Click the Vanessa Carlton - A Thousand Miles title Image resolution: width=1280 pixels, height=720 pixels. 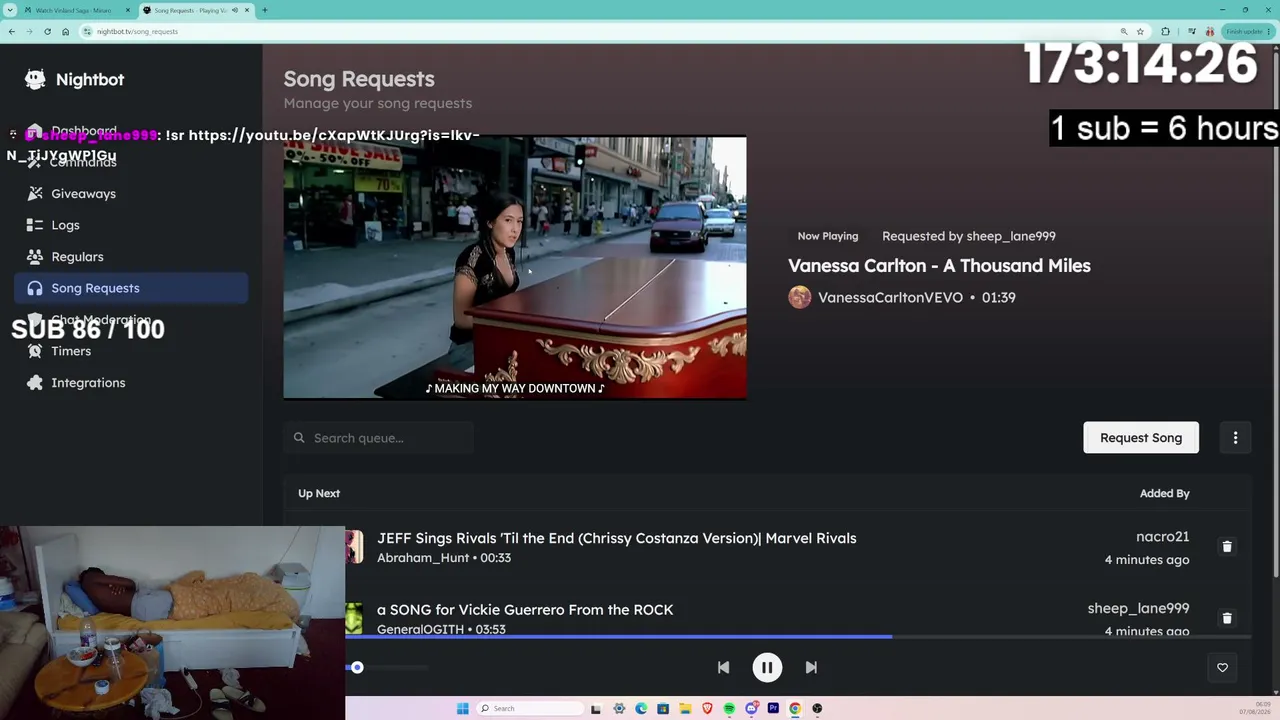tap(939, 266)
